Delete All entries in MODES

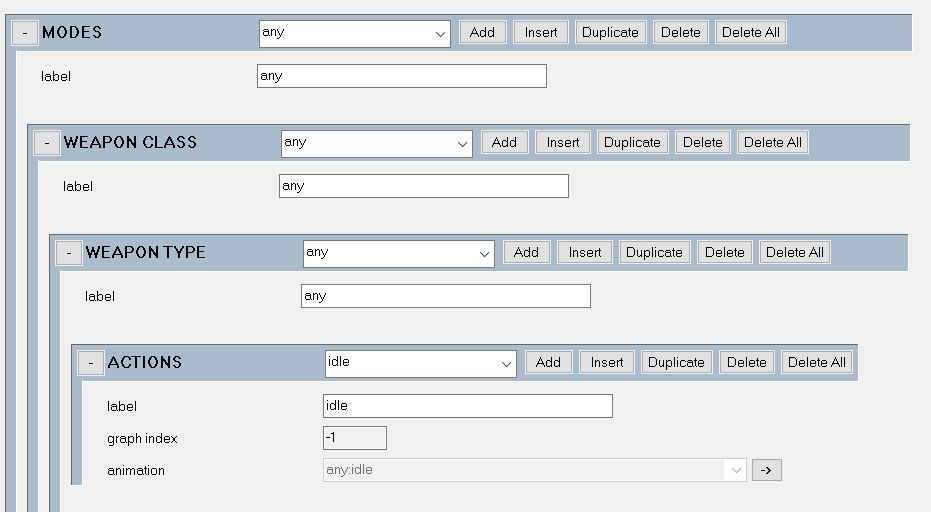pos(751,32)
